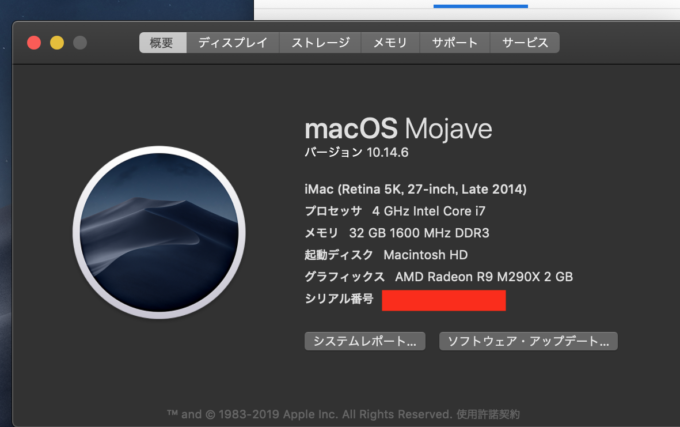Click the Macintosh HD startup disk value
680x427 pixels.
click(425, 255)
